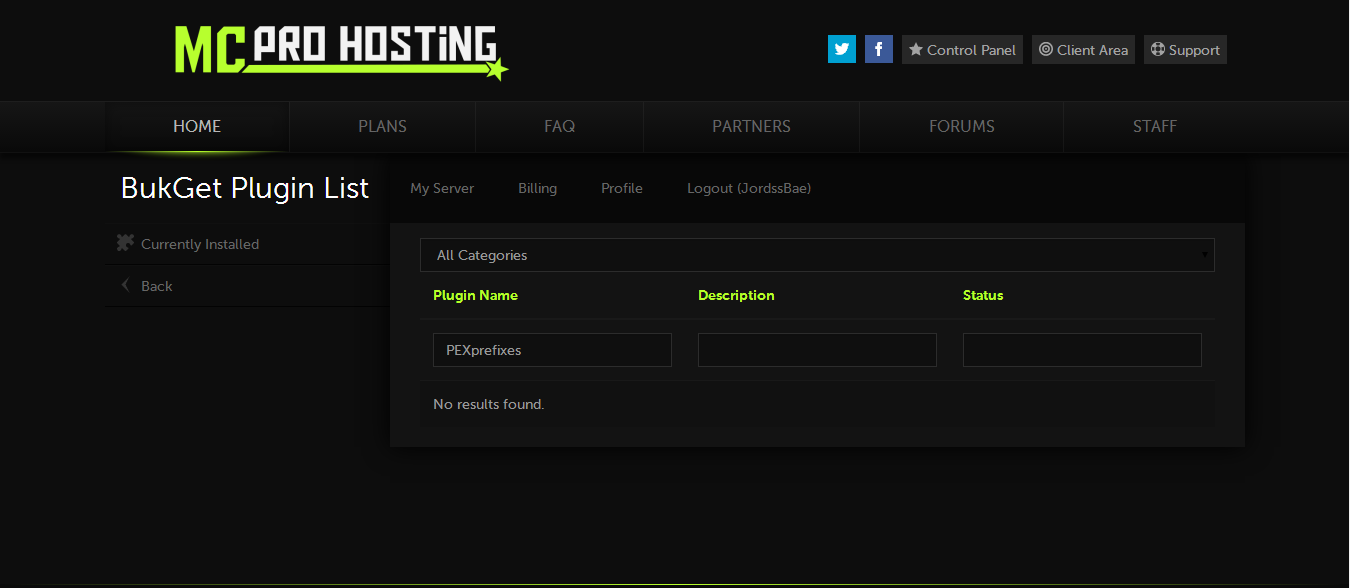Click the MC Pro Hosting logo
Image resolution: width=1350 pixels, height=588 pixels.
(341, 51)
